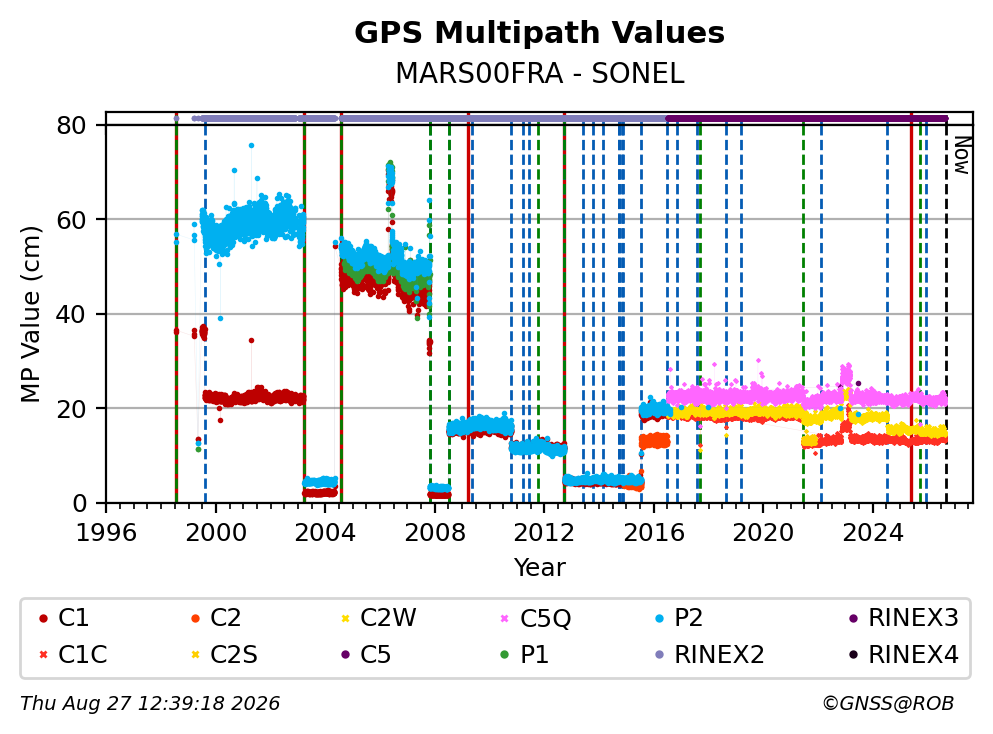Image resolution: width=993 pixels, height=734 pixels.
Task: Click the 2016 x-axis tick label
Action: point(654,533)
